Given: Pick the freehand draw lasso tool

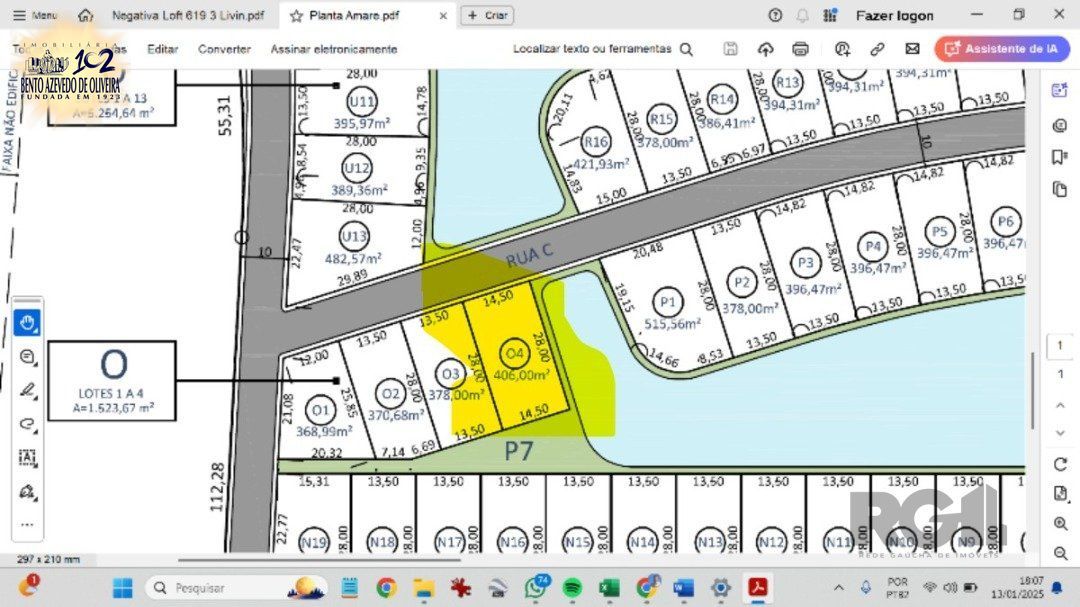Looking at the screenshot, I should [x=27, y=423].
